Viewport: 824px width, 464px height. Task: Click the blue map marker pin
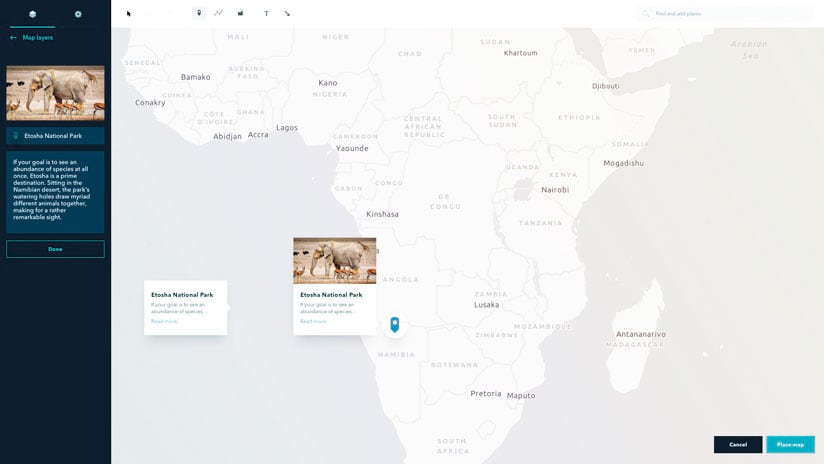click(x=395, y=324)
